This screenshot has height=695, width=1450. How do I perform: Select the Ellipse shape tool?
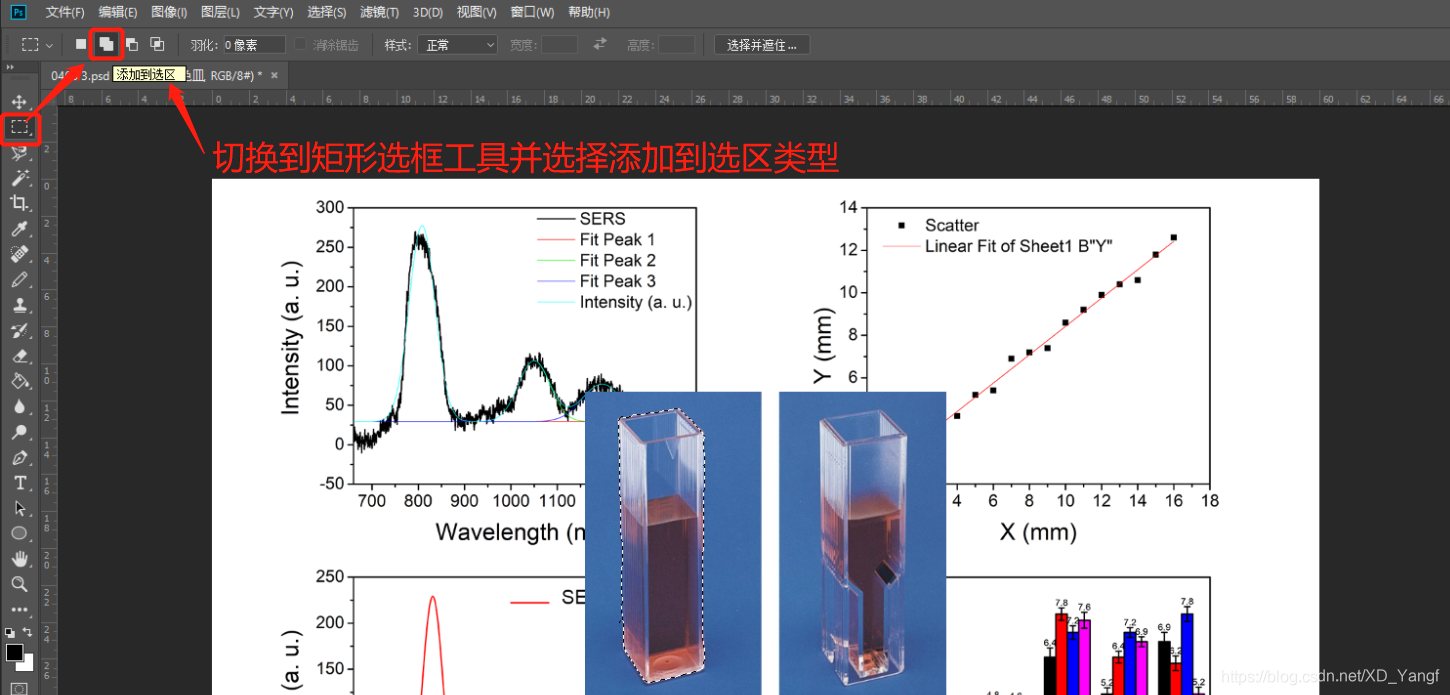click(19, 533)
